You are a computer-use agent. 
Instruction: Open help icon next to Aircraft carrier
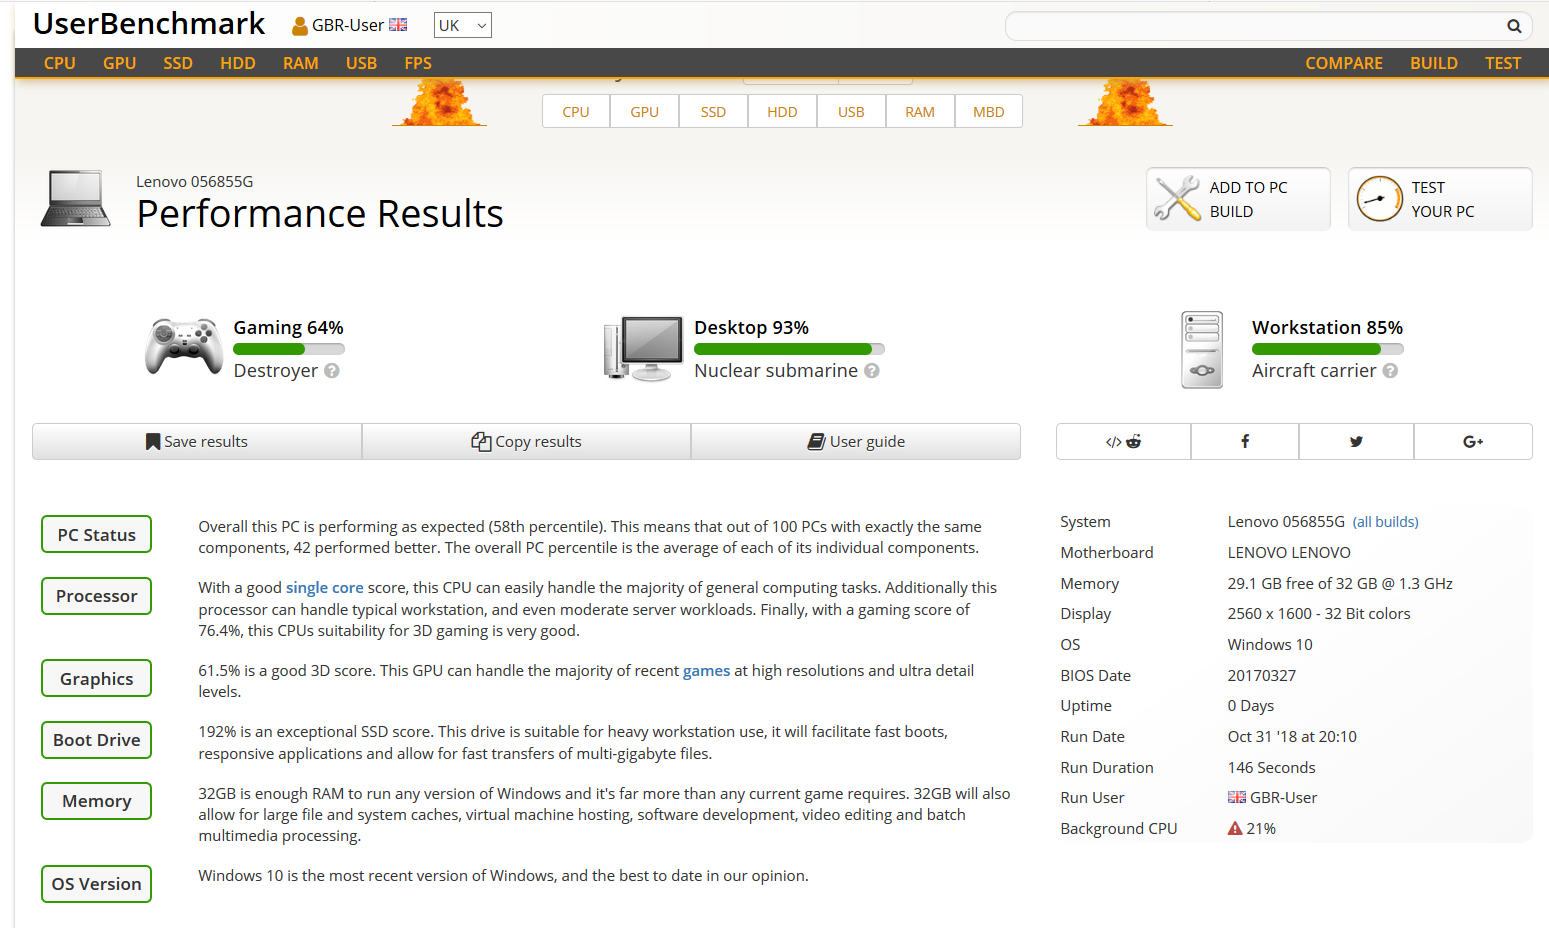click(x=1390, y=371)
